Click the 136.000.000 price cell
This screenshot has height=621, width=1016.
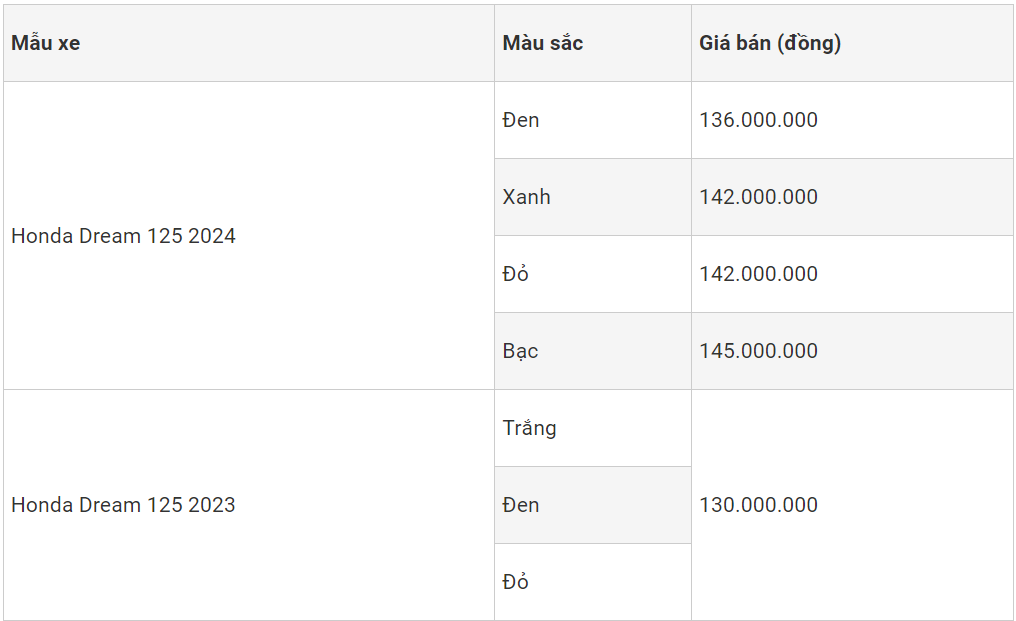click(x=759, y=120)
